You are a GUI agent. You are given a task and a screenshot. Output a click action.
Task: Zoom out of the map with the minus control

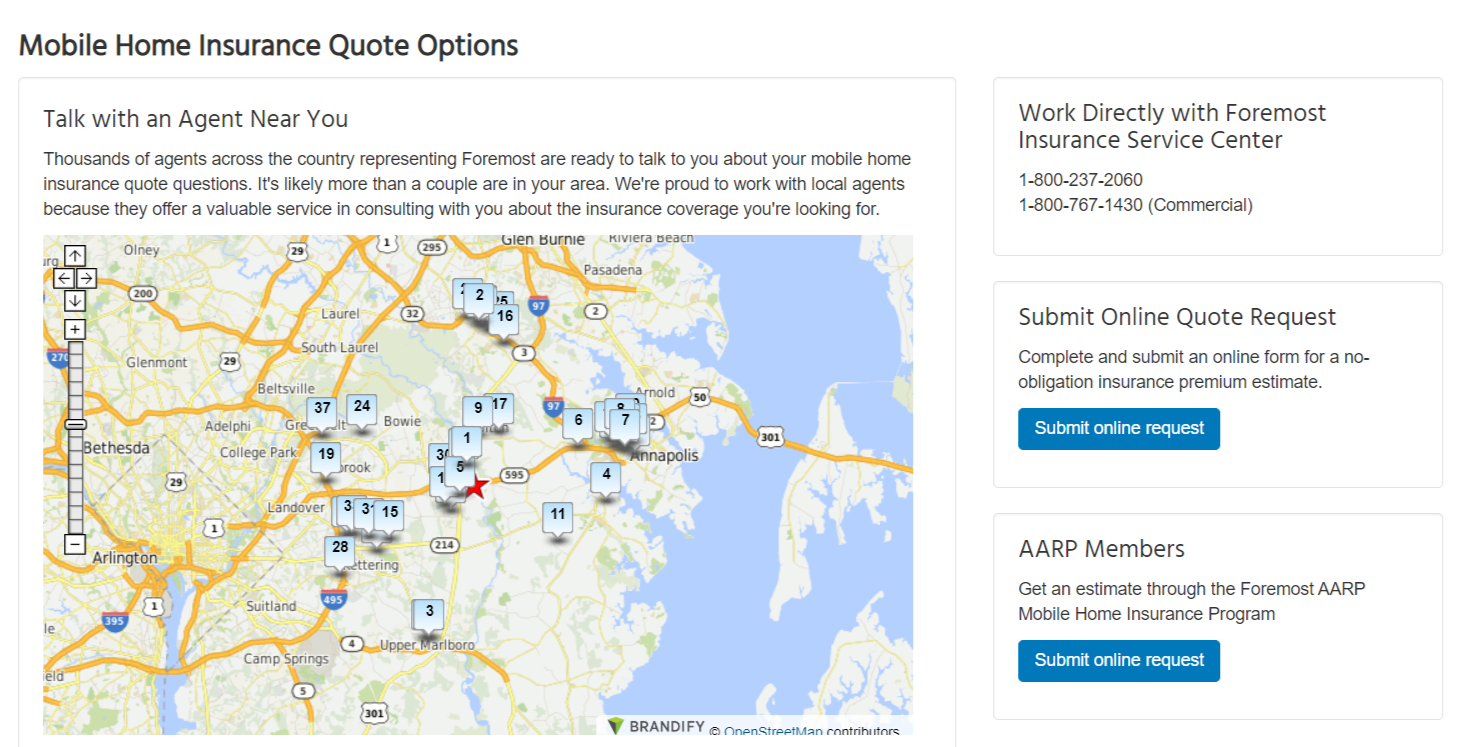coord(73,544)
